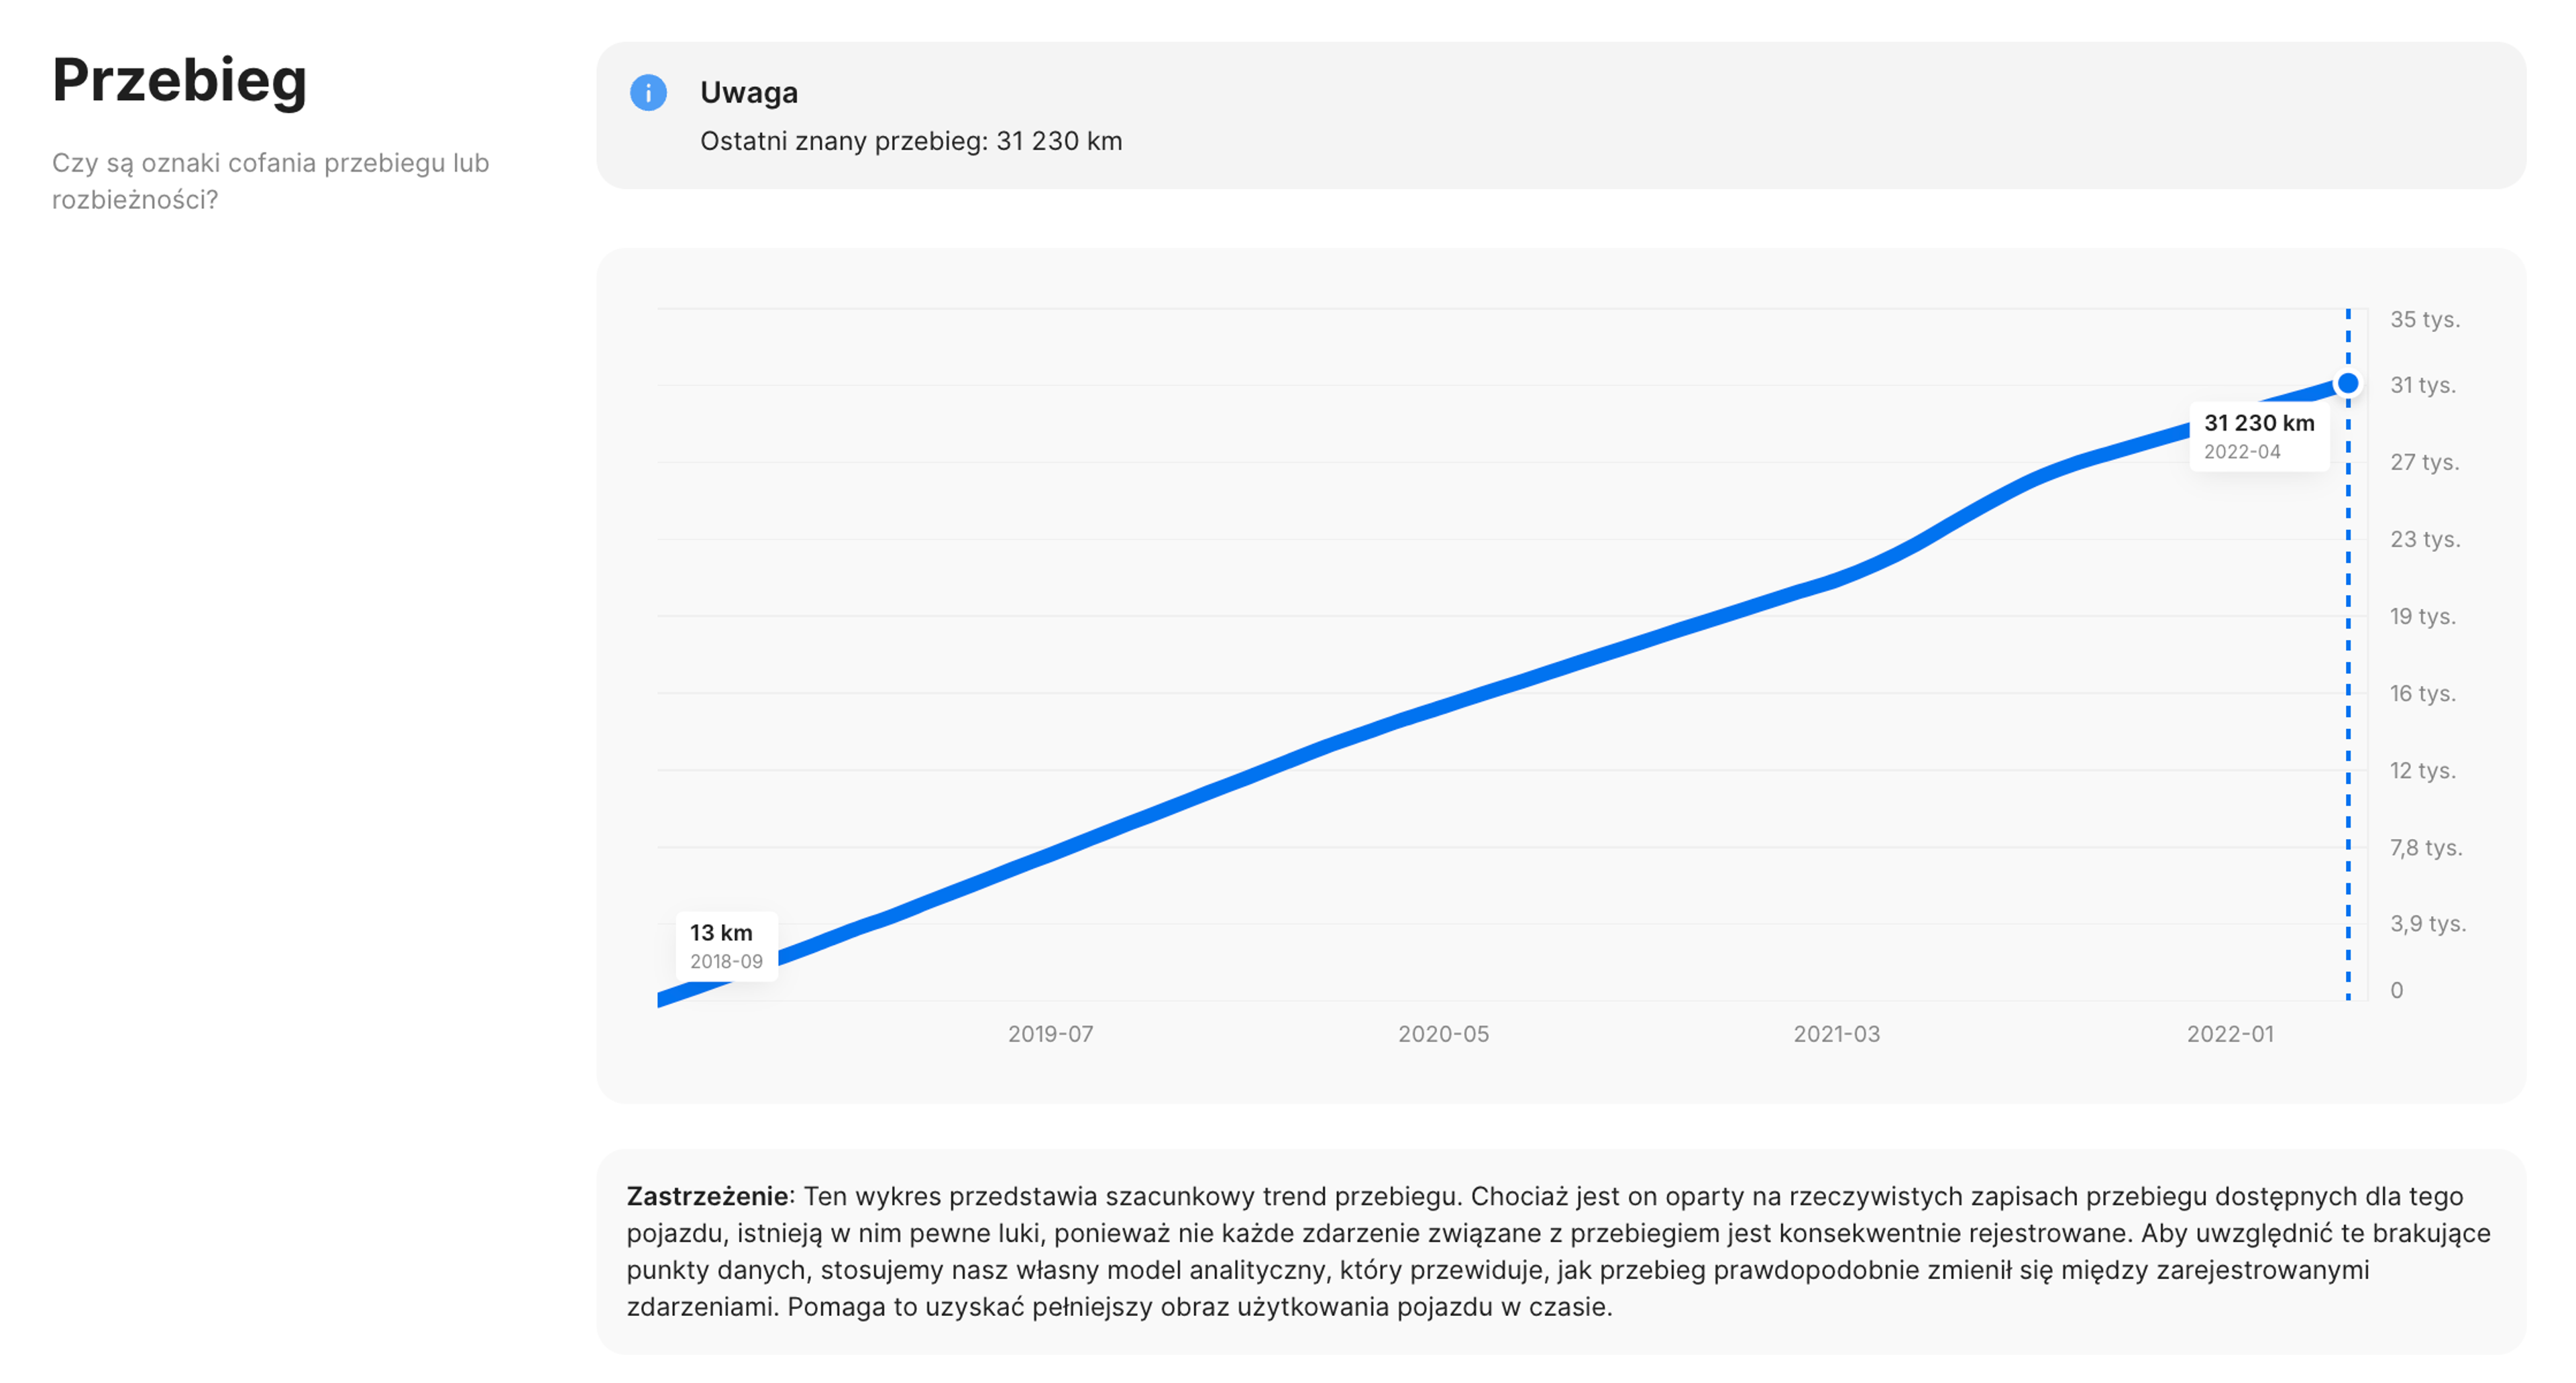Click the Przebieg heading
The height and width of the screenshot is (1383, 2576).
pyautogui.click(x=179, y=80)
